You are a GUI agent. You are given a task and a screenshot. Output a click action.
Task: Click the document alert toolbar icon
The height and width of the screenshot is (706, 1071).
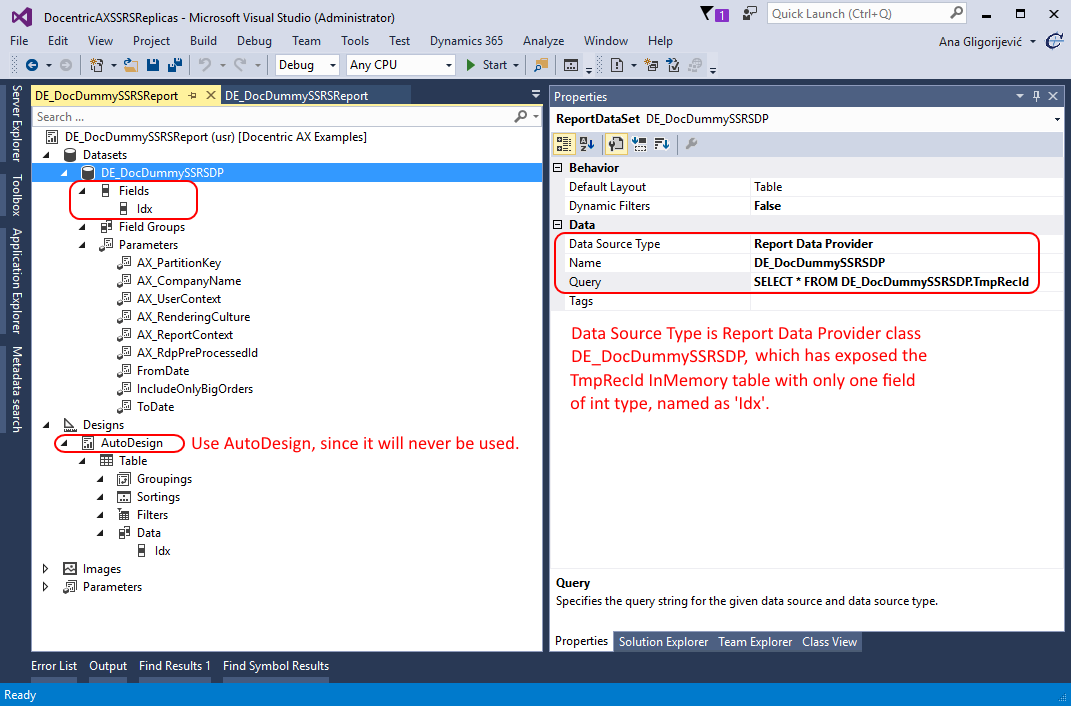point(617,65)
